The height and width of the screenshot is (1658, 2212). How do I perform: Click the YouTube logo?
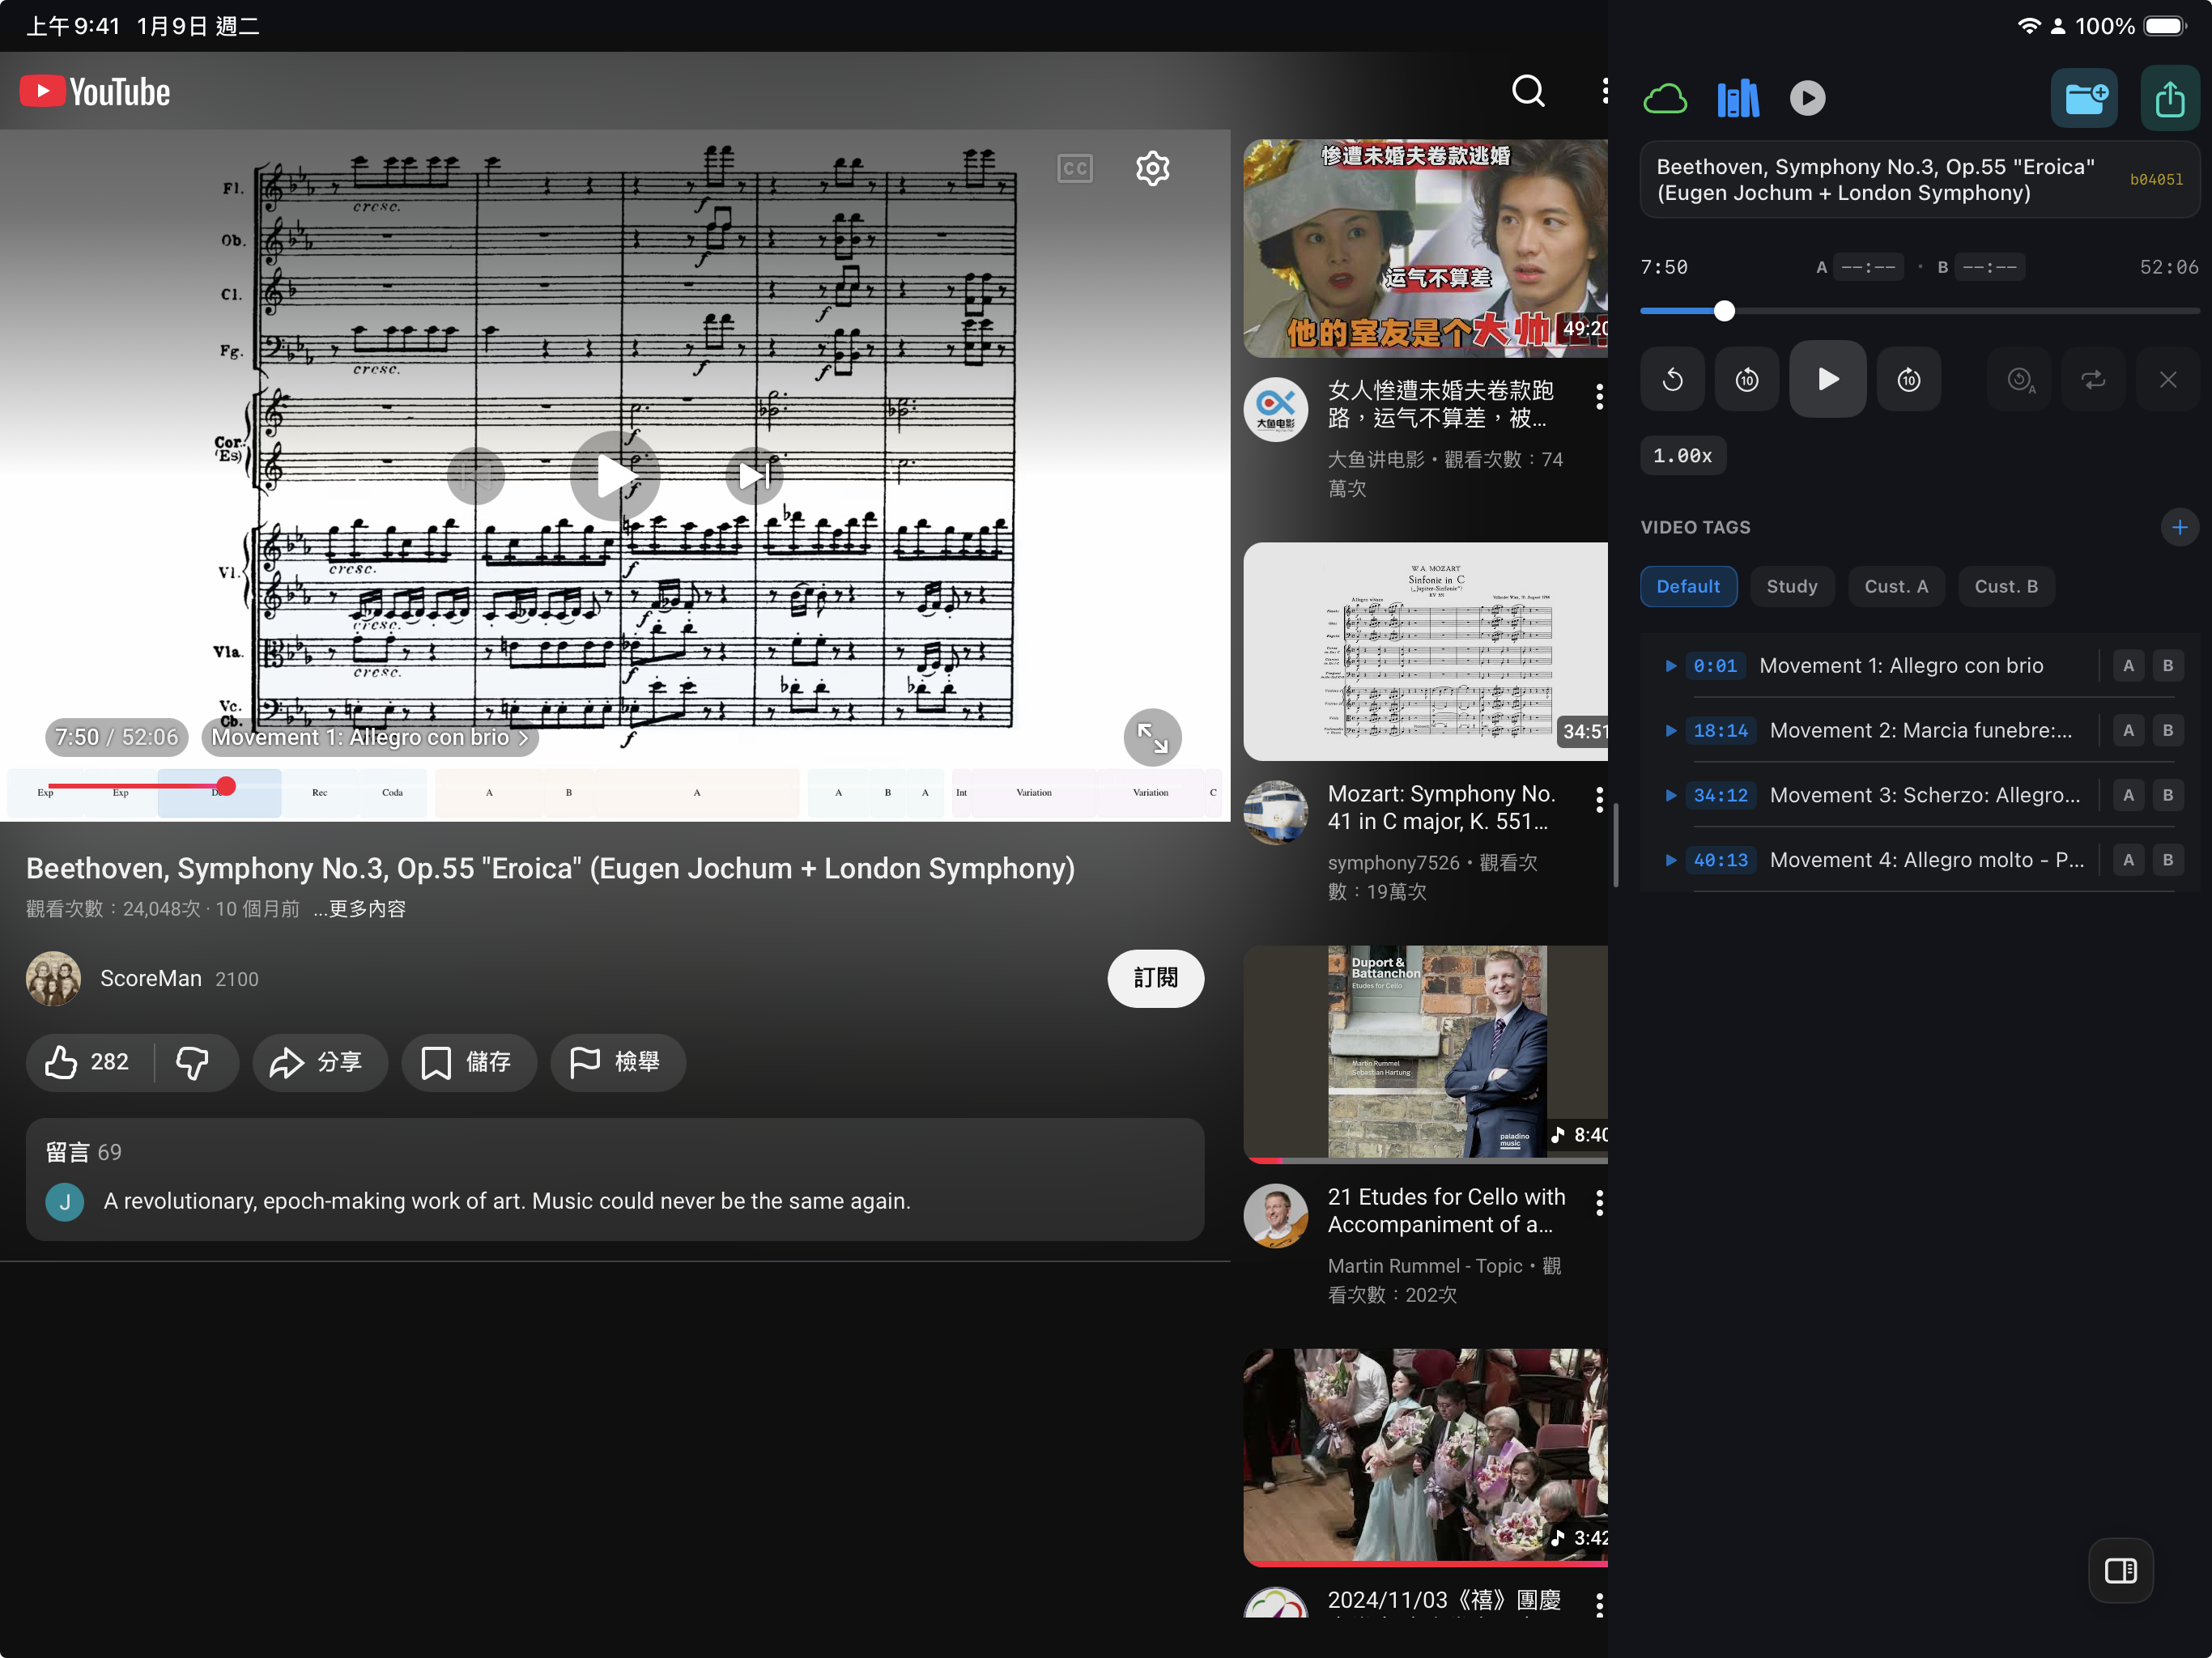click(x=95, y=92)
